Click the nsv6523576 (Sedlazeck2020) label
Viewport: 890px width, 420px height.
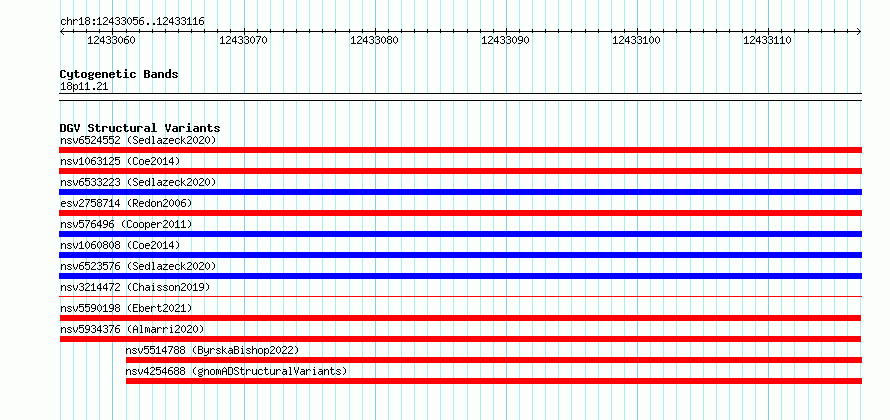click(138, 266)
